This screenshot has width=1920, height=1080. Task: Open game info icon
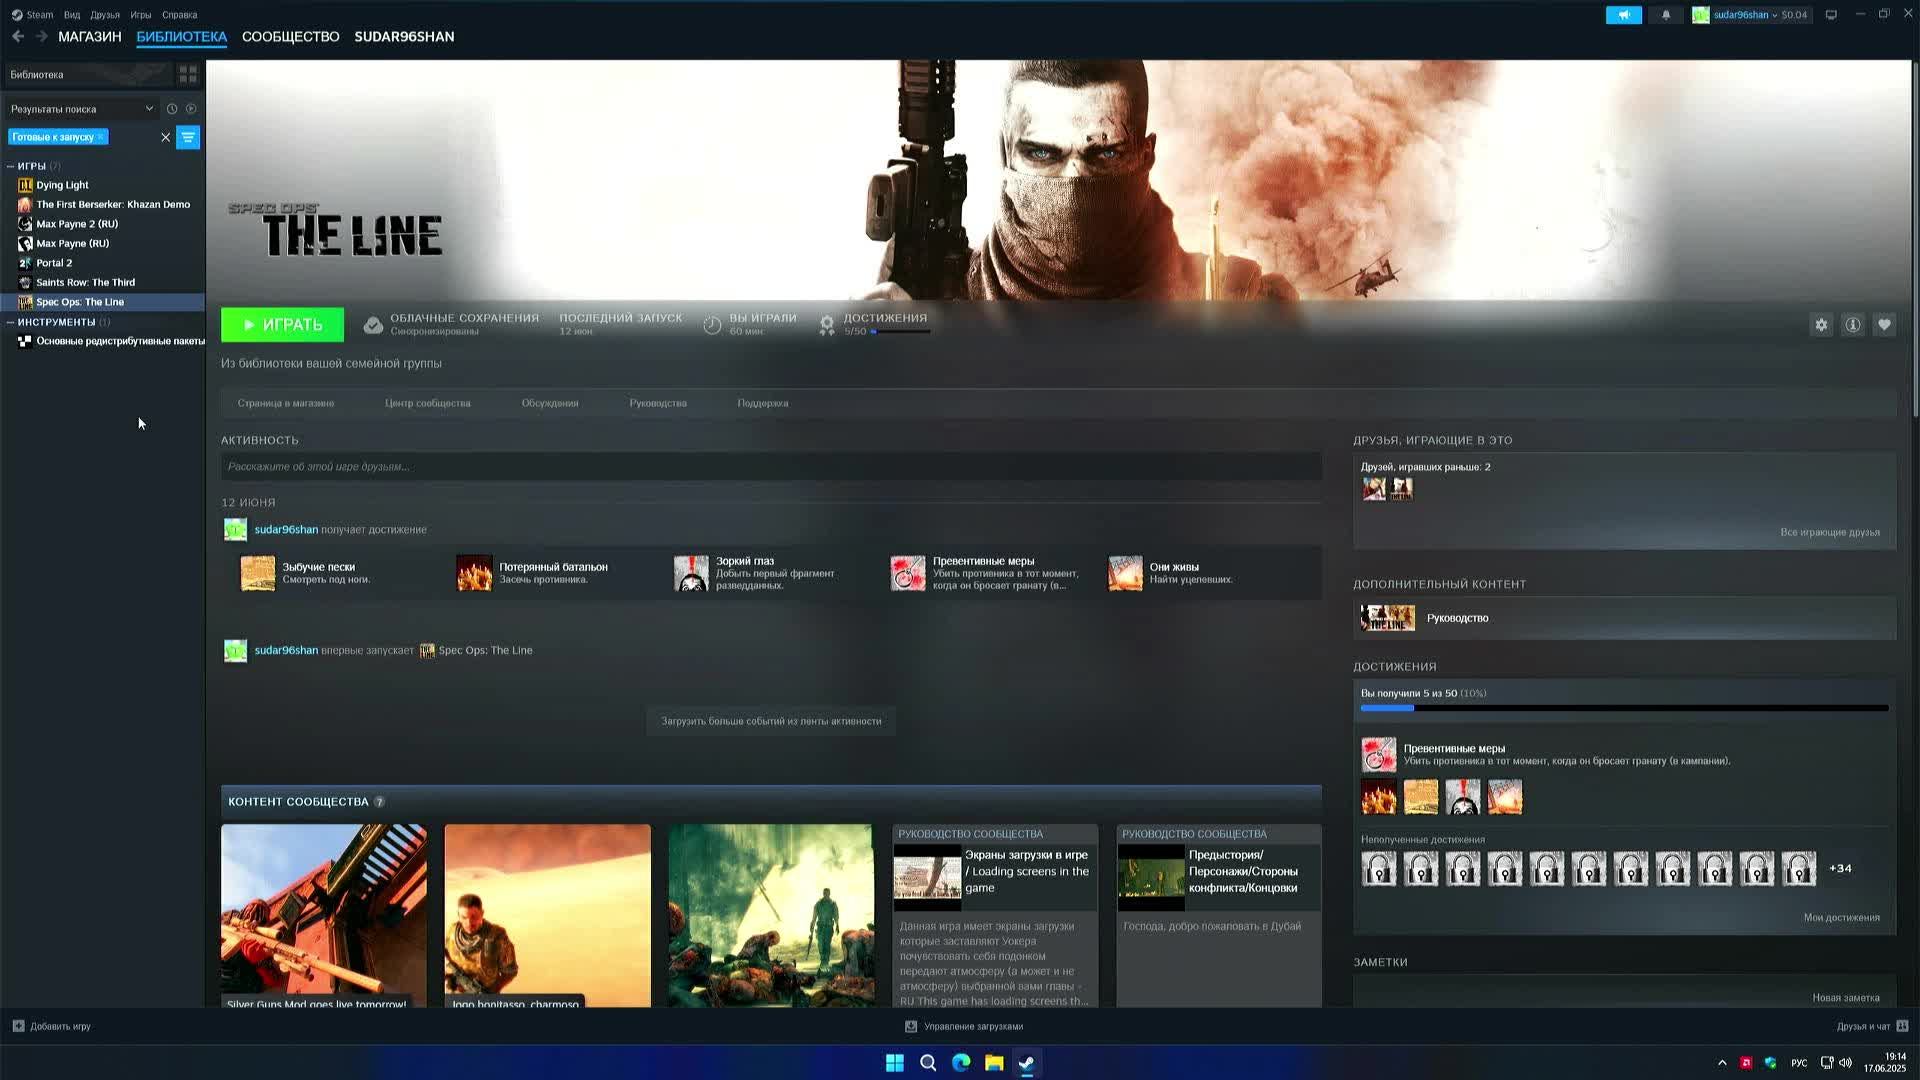coord(1853,325)
